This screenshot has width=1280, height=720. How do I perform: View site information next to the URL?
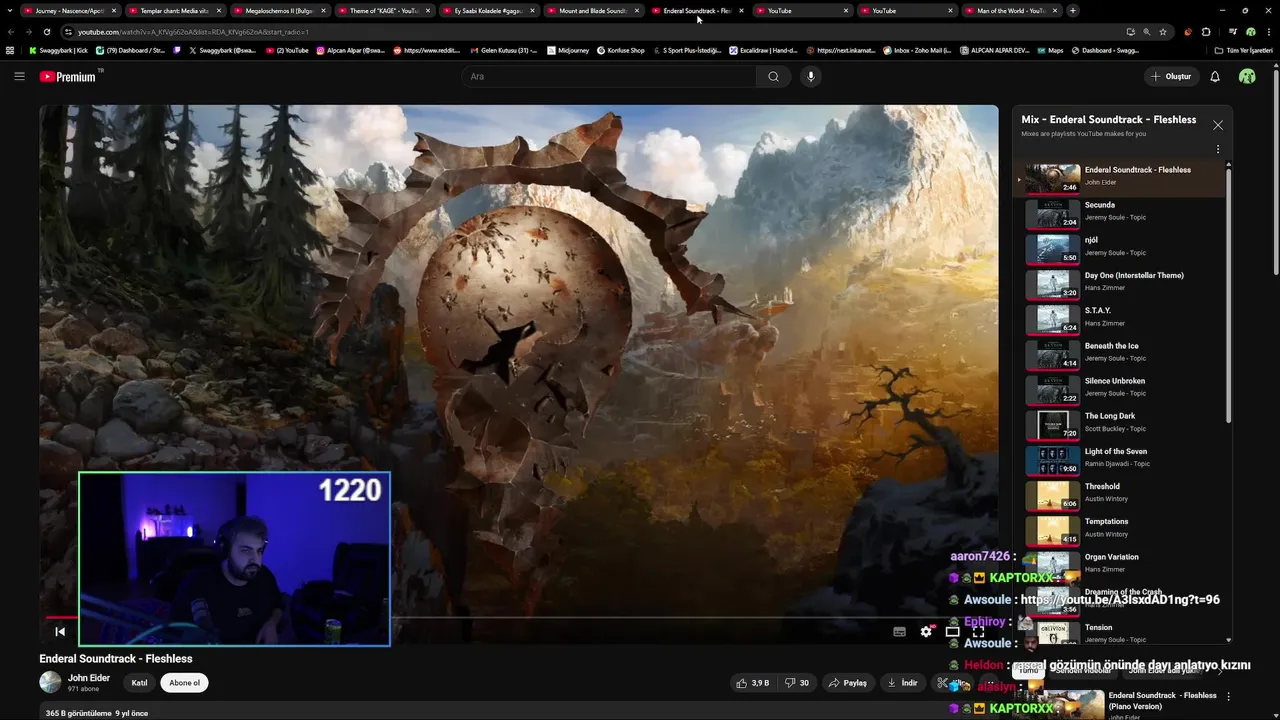pyautogui.click(x=69, y=32)
